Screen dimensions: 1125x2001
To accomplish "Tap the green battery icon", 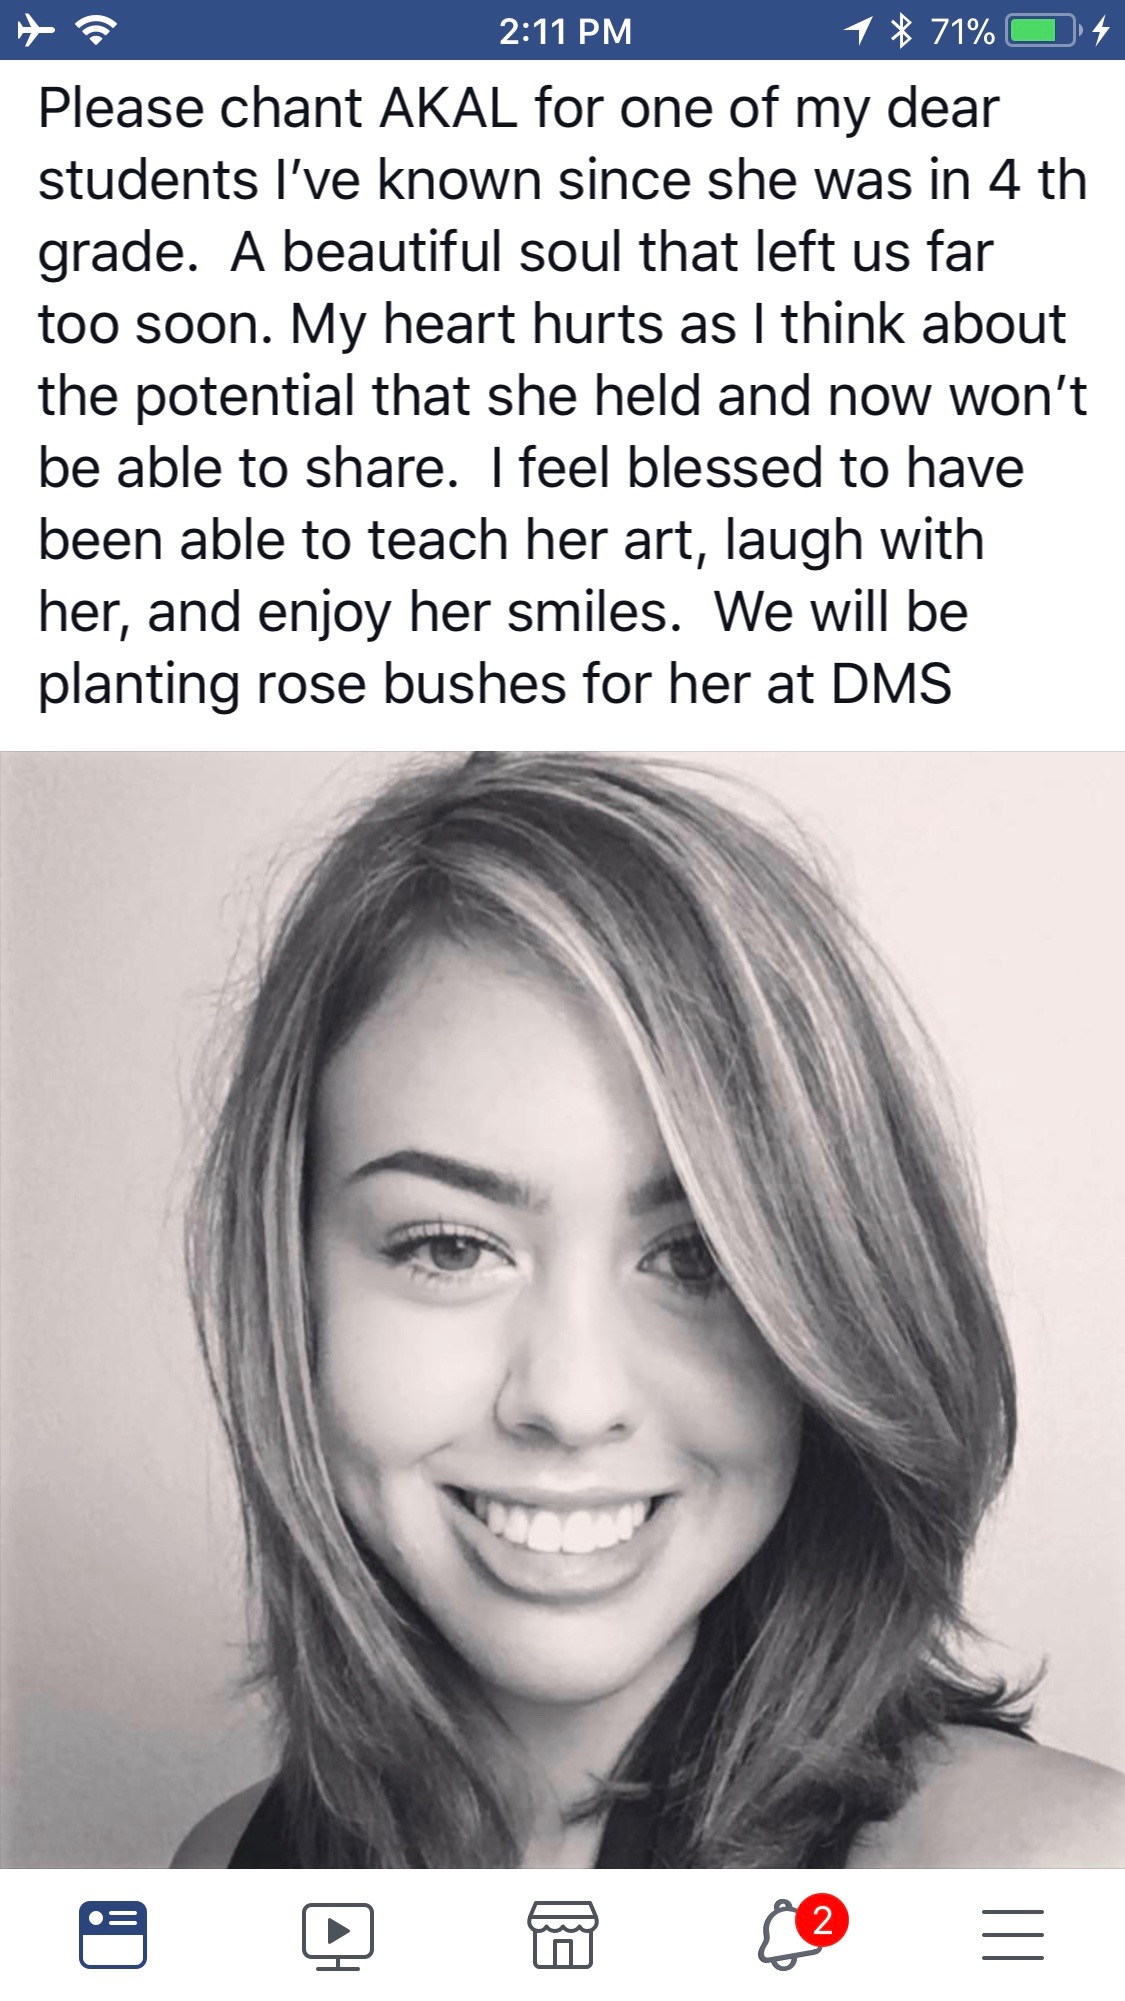I will (1042, 31).
